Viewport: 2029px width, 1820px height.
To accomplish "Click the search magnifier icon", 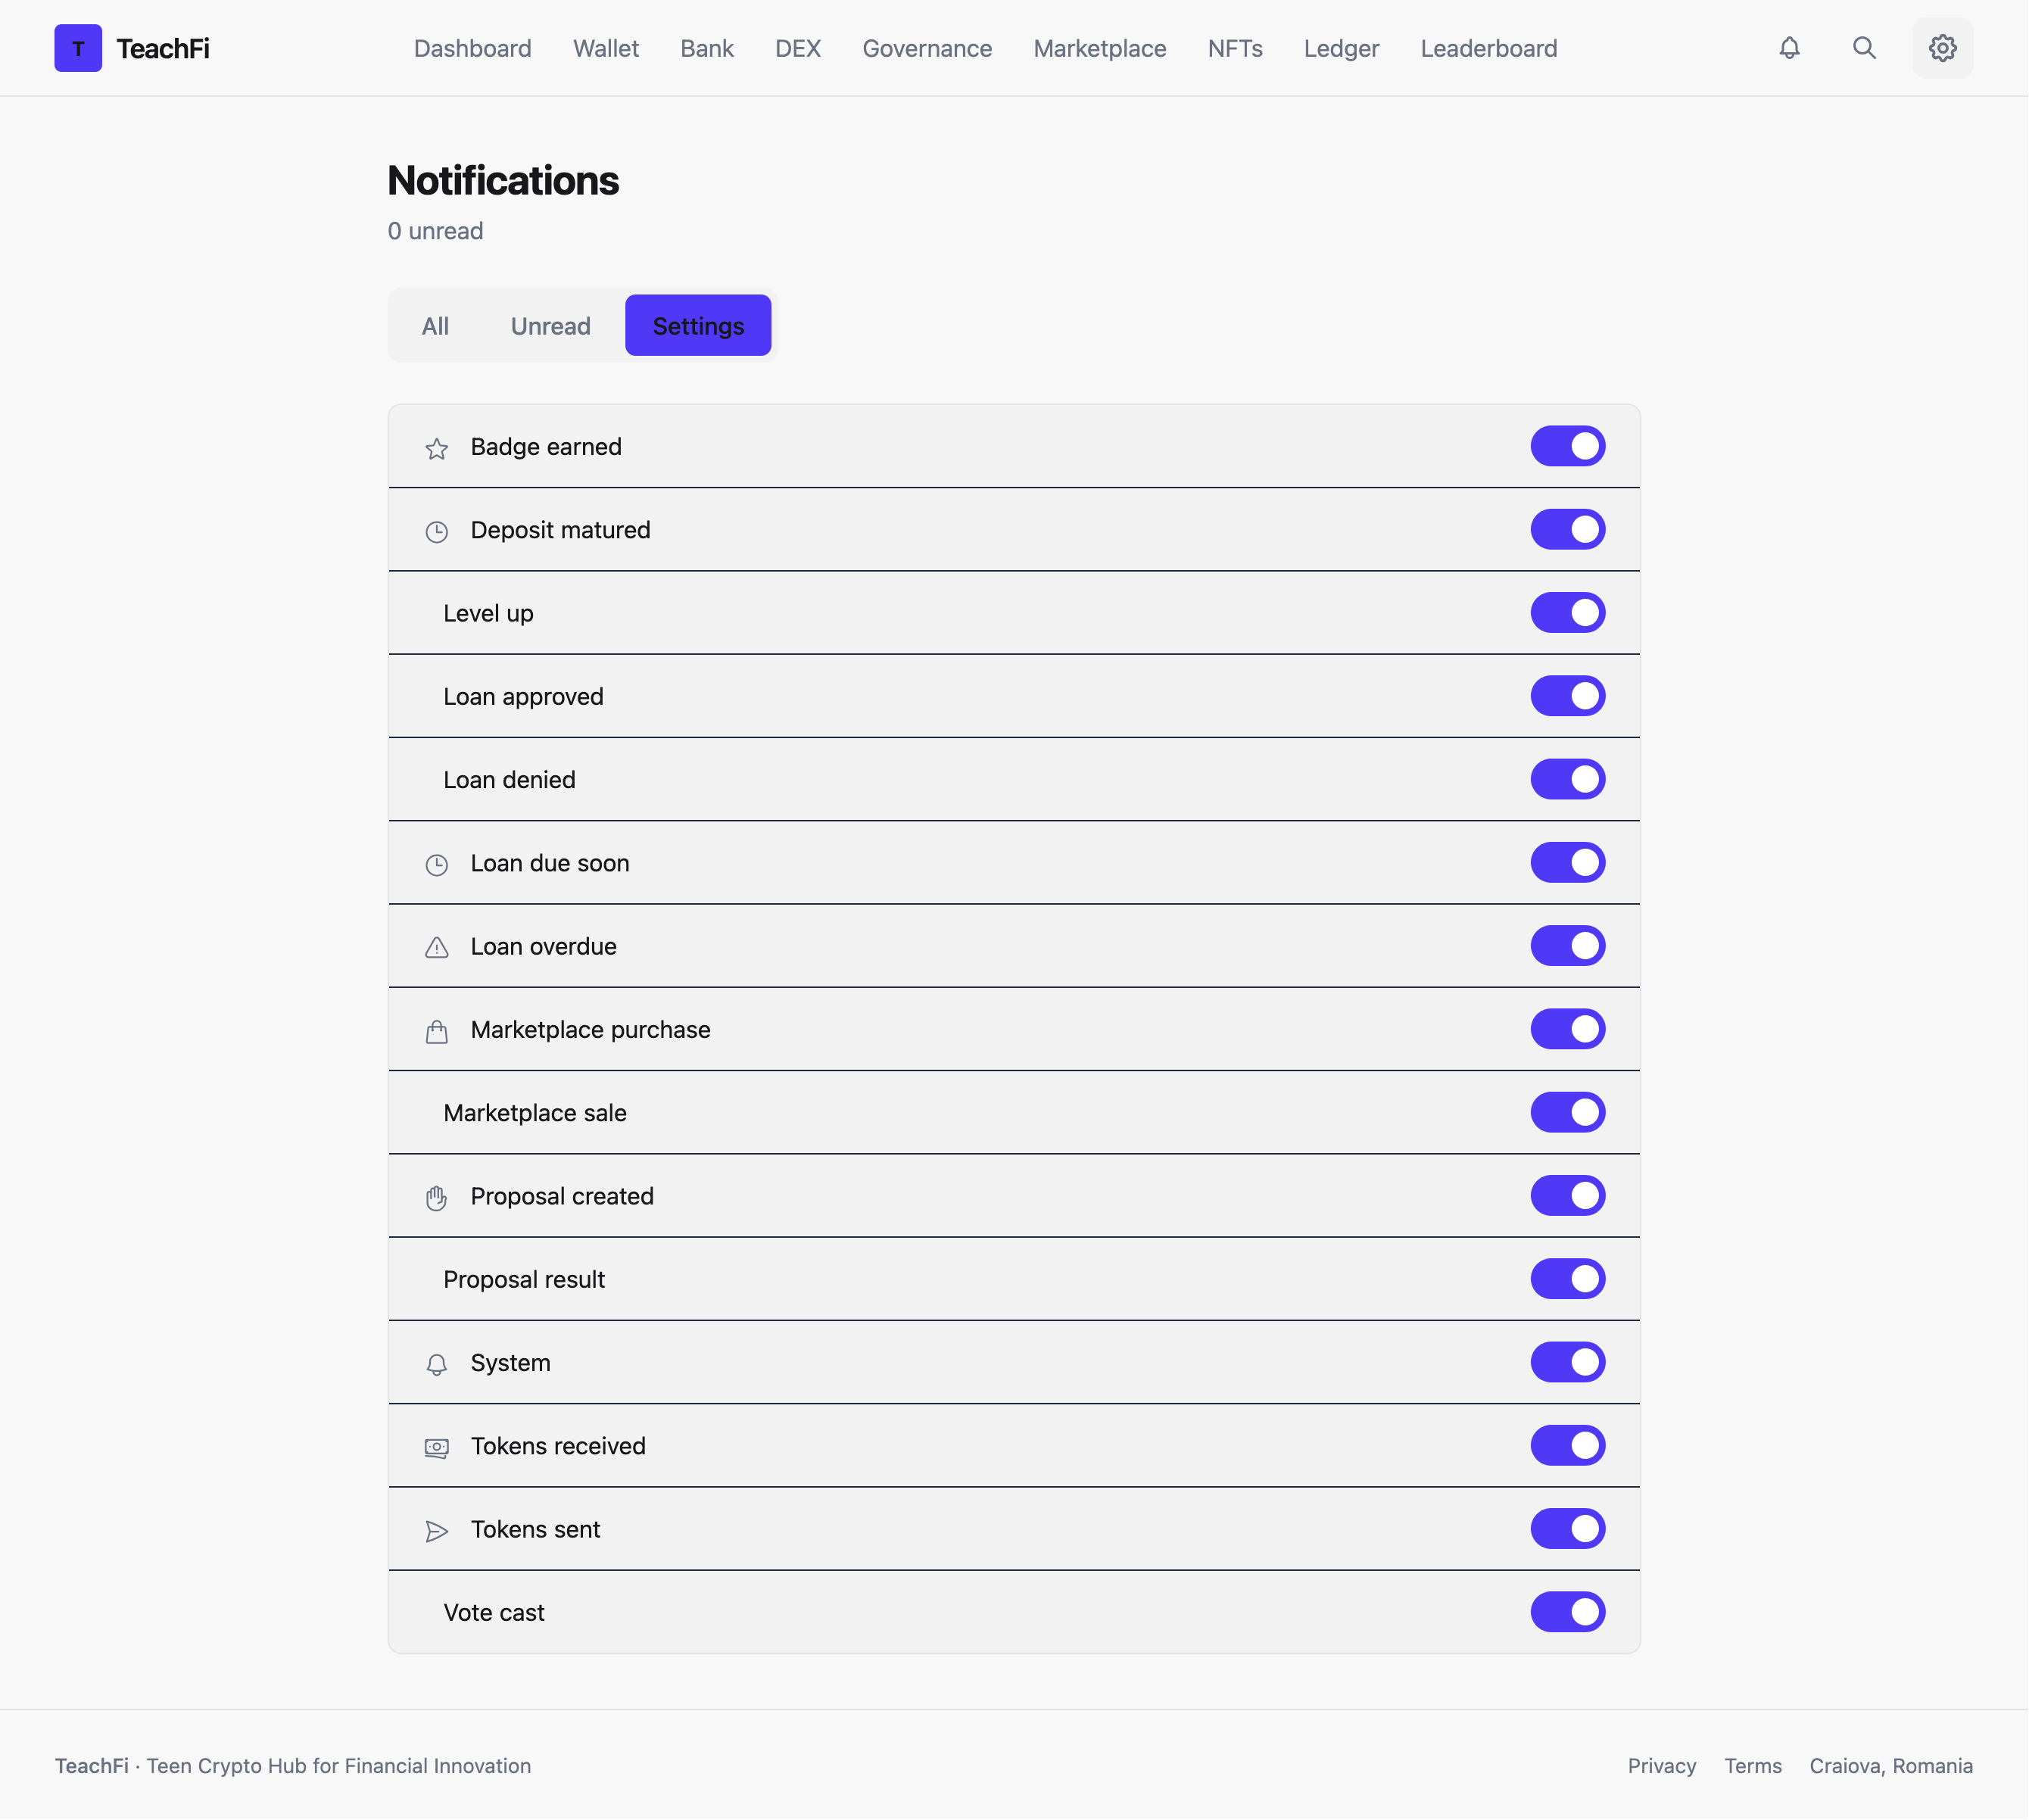I will [1864, 48].
